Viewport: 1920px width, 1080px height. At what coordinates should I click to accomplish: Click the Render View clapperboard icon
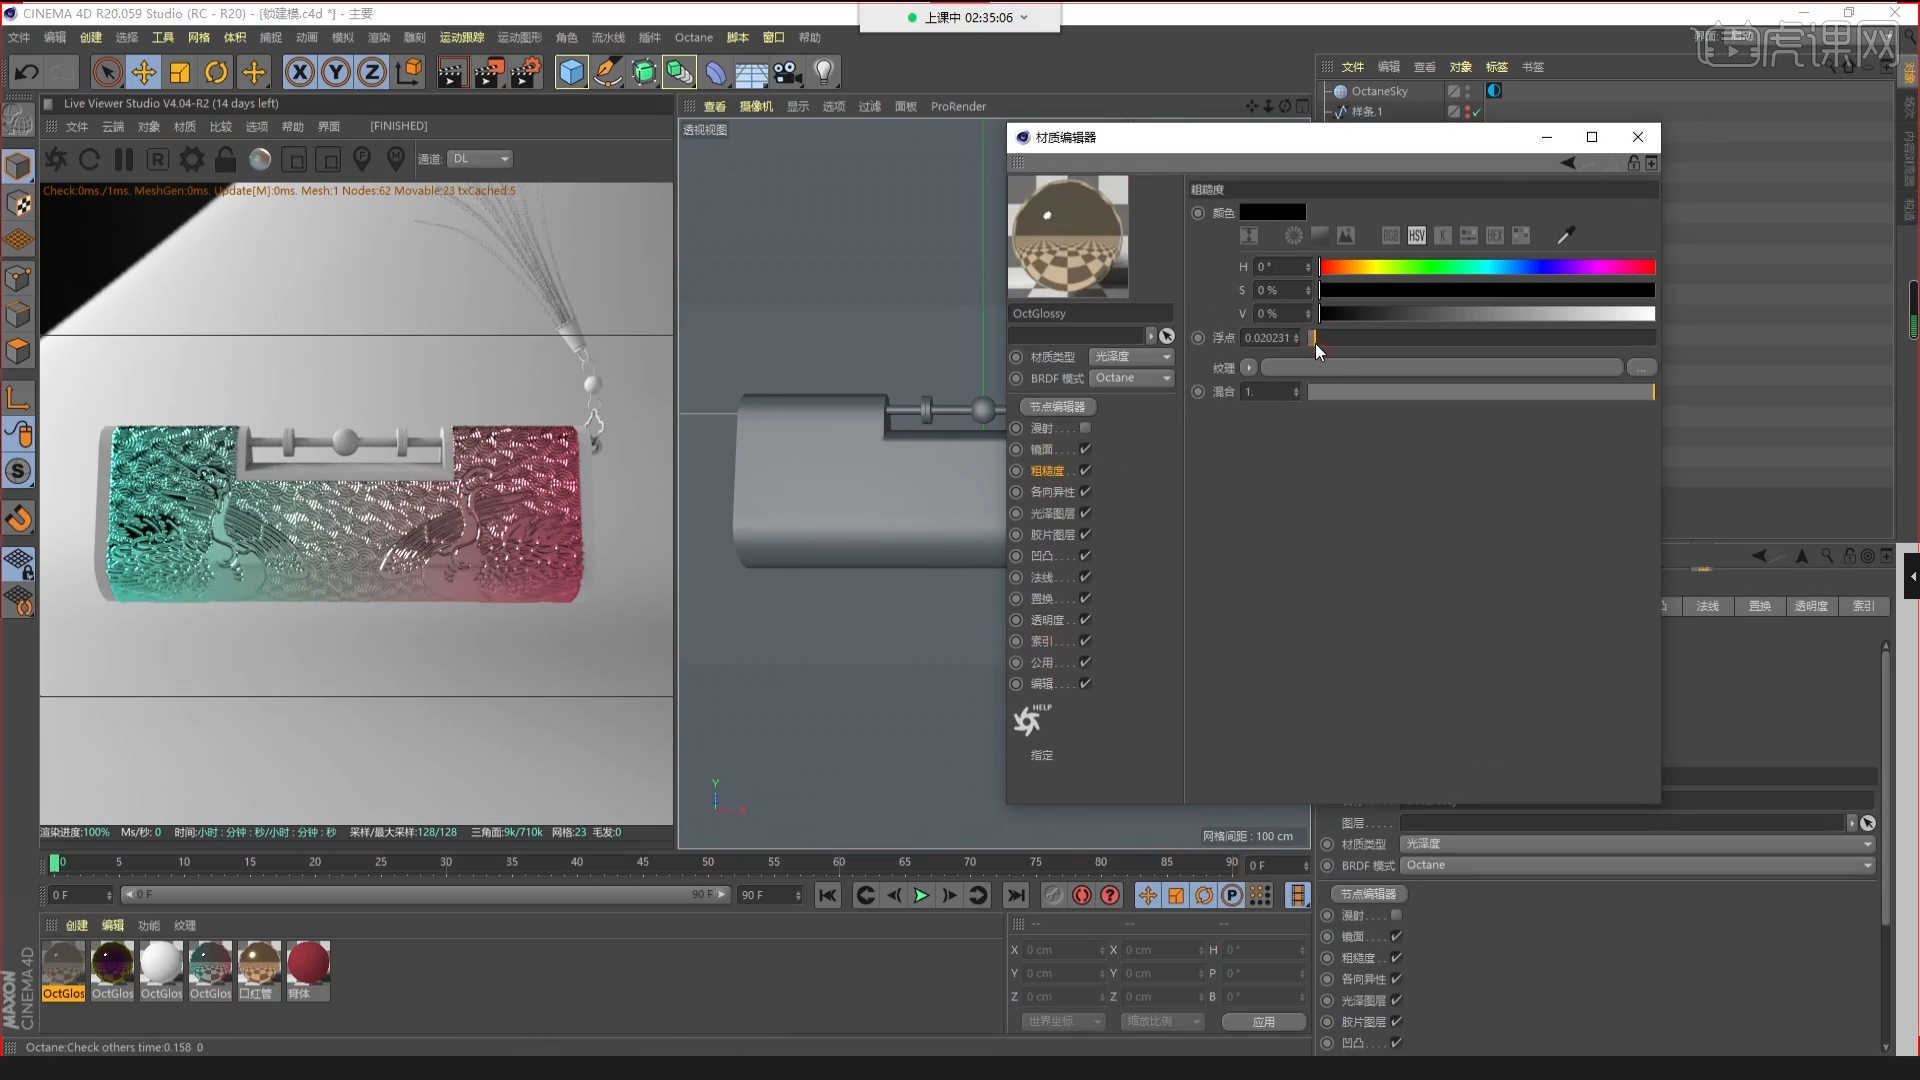[451, 72]
